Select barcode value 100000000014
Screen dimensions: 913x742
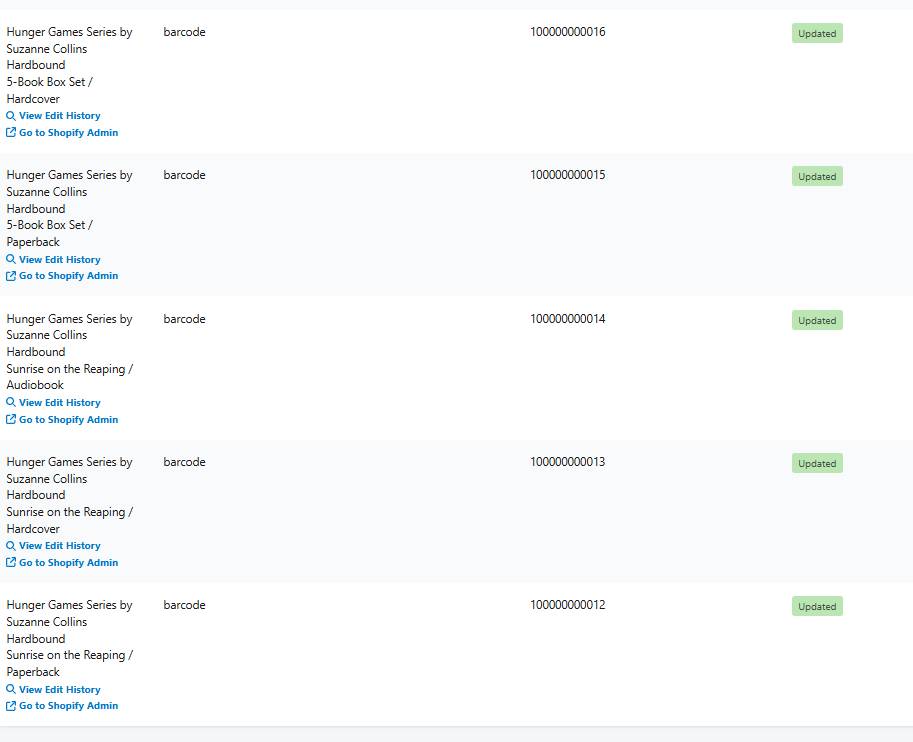click(x=568, y=319)
